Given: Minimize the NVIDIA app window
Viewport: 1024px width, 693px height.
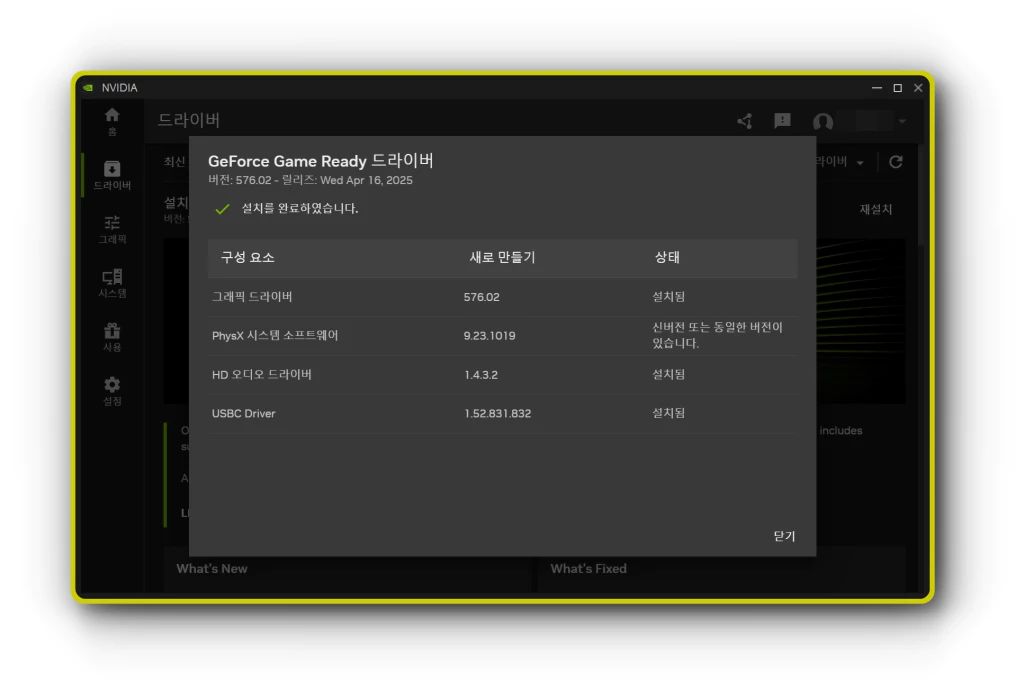Looking at the screenshot, I should click(x=876, y=88).
